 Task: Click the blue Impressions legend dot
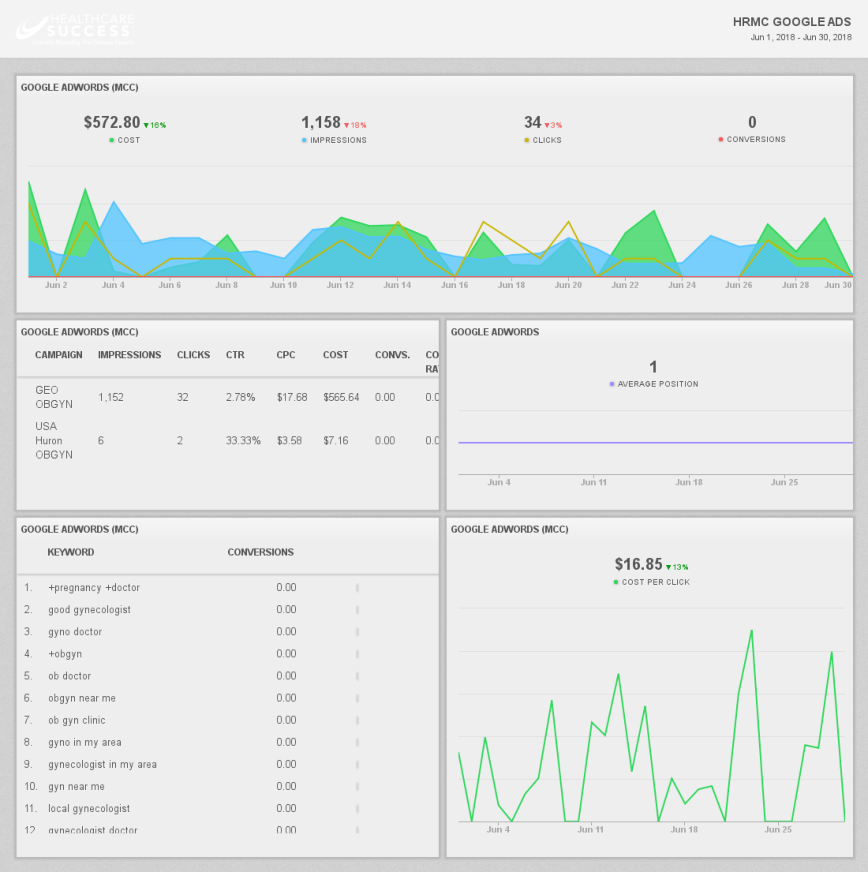[304, 140]
